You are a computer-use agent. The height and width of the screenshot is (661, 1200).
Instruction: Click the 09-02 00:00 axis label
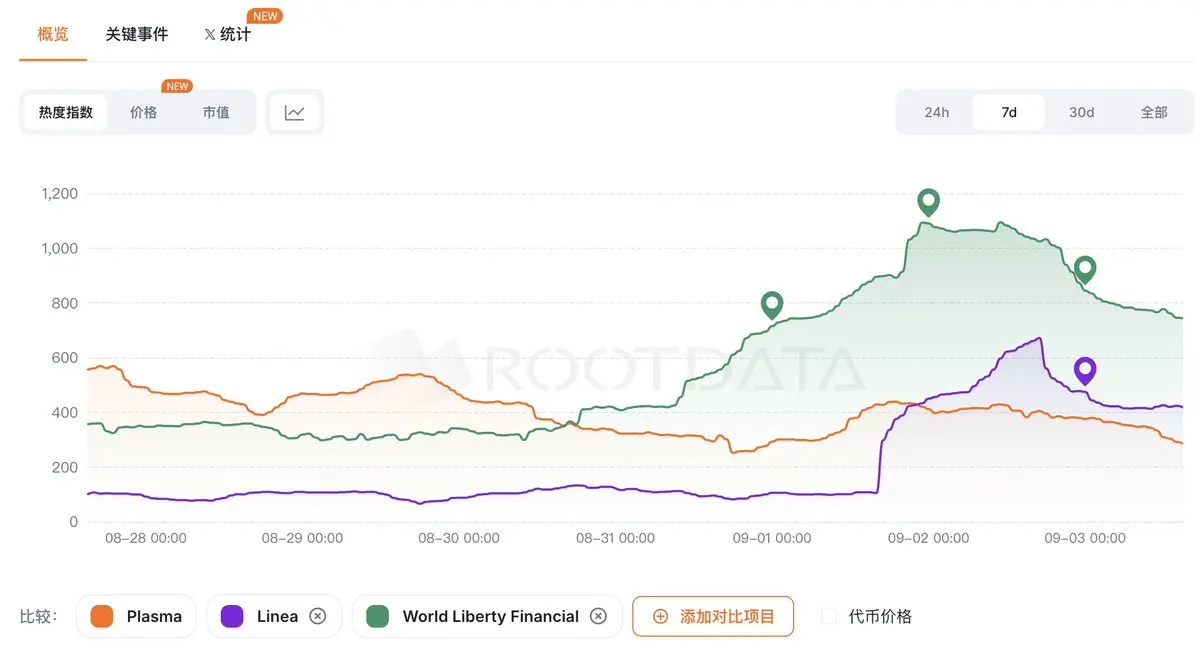click(x=929, y=538)
